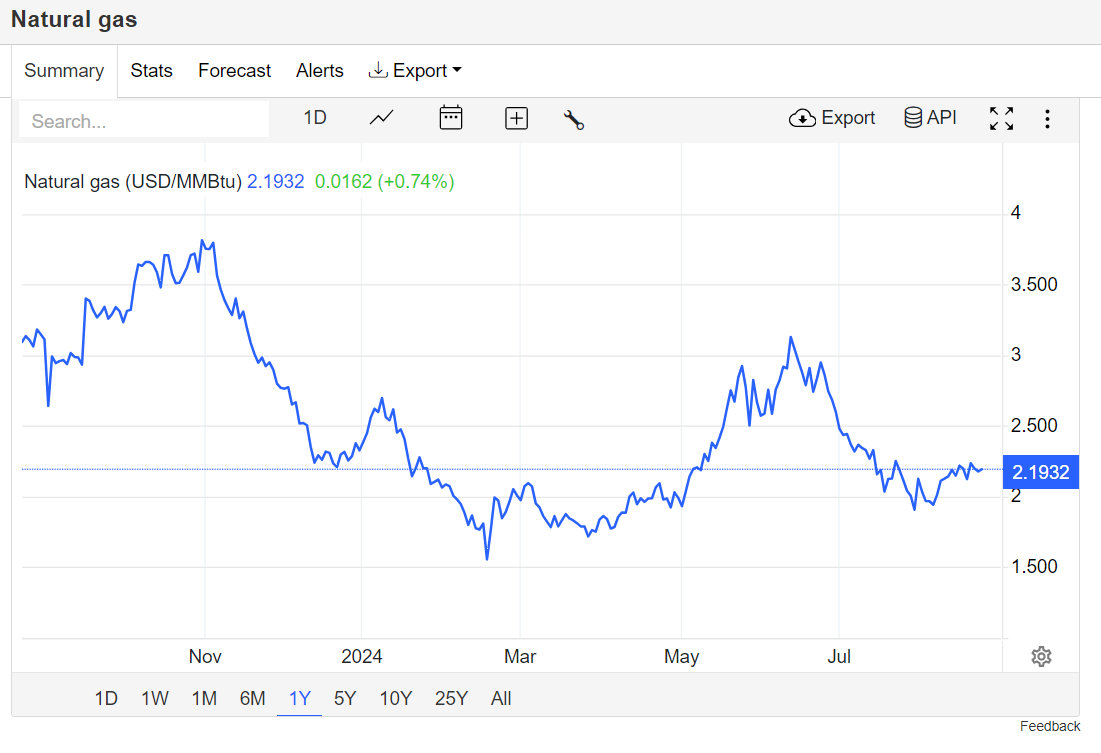The image size is (1101, 753).
Task: Click the plus icon to add comparison
Action: [x=516, y=118]
